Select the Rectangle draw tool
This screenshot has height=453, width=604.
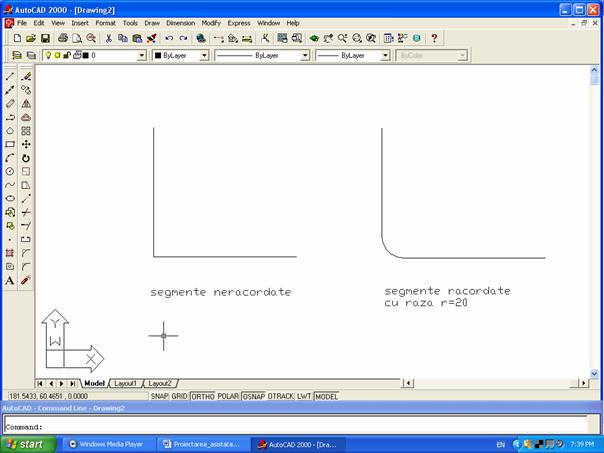[x=10, y=144]
